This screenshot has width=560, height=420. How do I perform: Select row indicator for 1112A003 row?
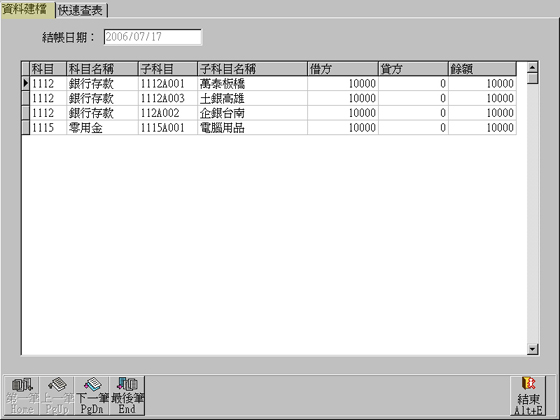point(25,98)
